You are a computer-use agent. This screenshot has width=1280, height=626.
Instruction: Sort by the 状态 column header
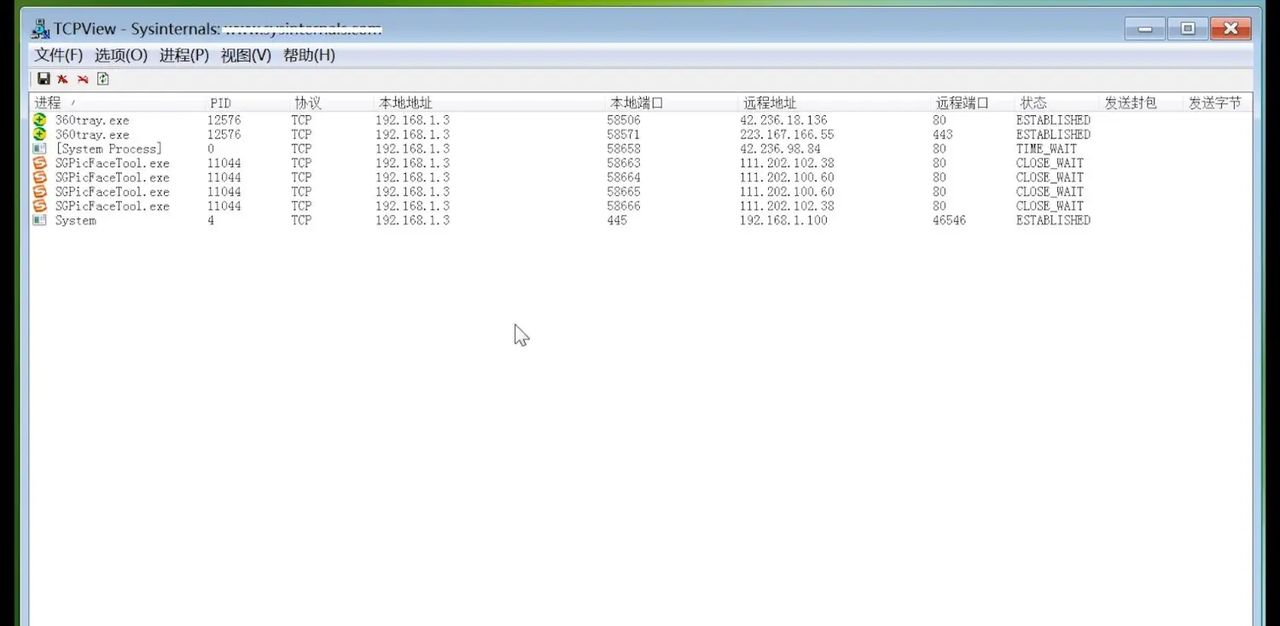coord(1057,103)
